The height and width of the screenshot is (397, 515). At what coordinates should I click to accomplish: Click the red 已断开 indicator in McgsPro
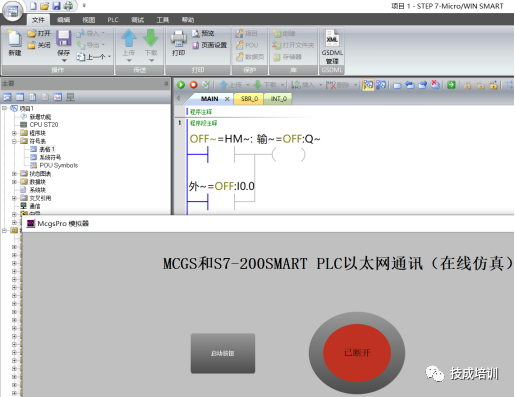tap(357, 353)
